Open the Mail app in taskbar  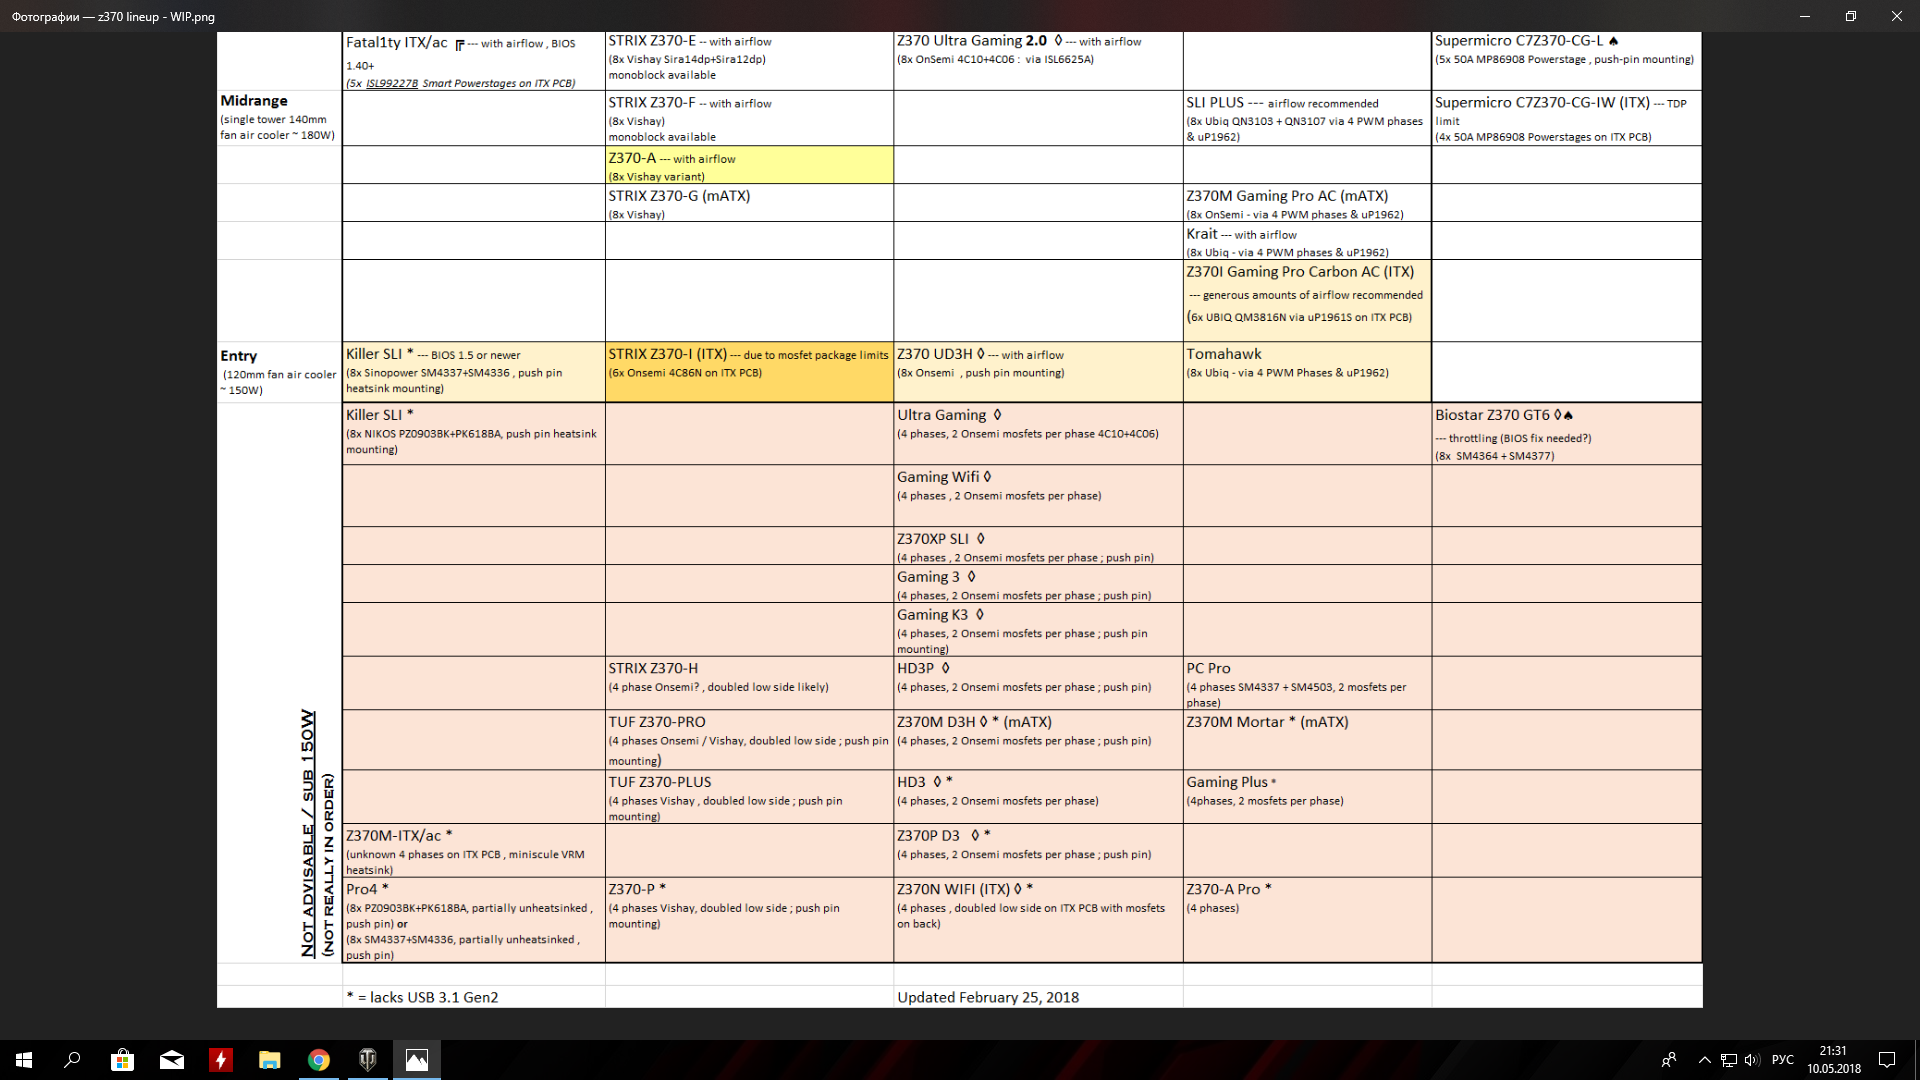pyautogui.click(x=172, y=1060)
